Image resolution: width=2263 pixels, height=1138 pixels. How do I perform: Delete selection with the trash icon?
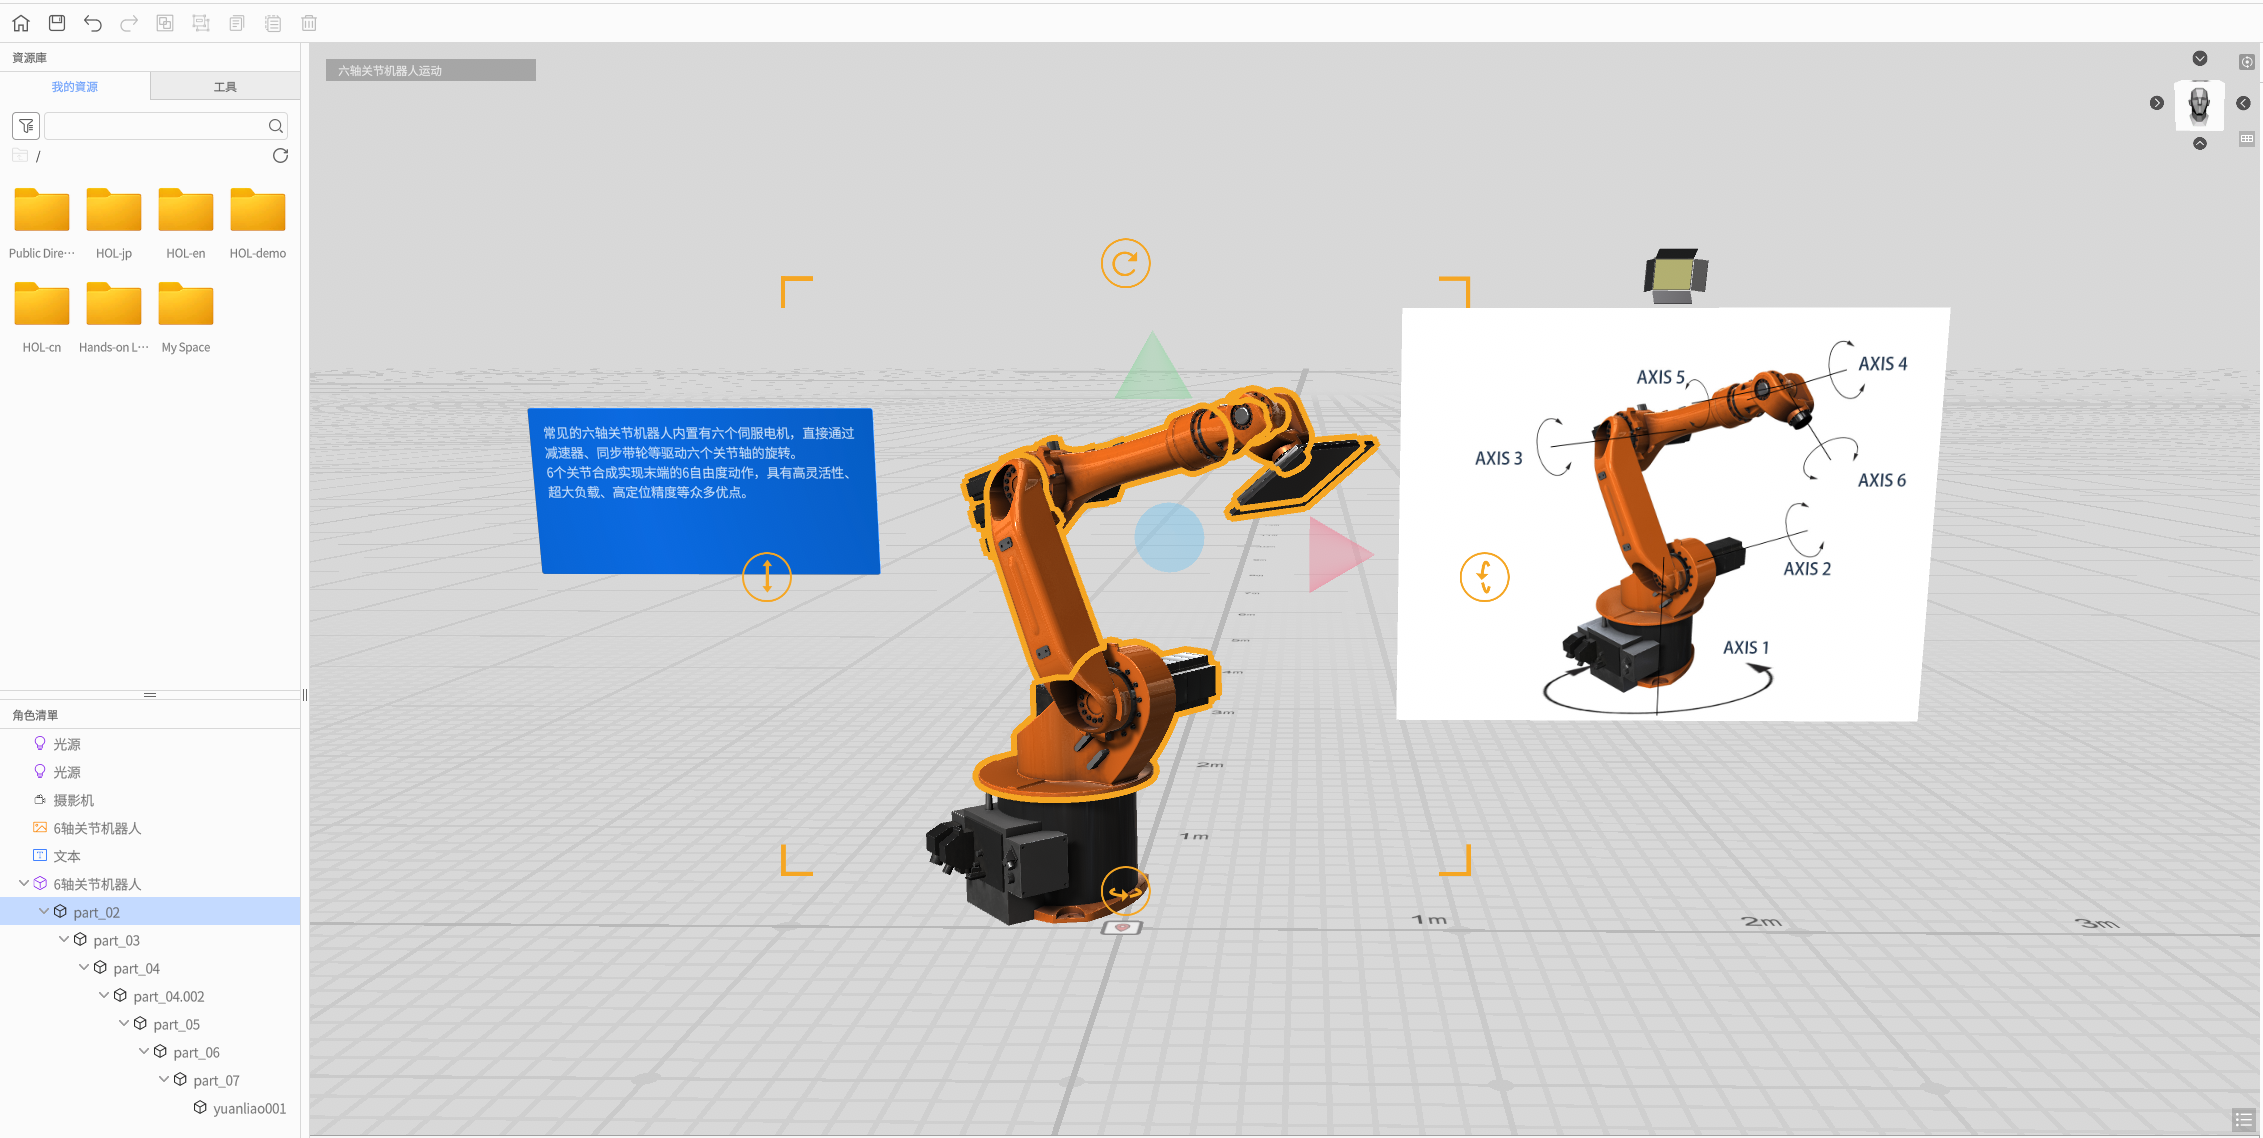309,22
